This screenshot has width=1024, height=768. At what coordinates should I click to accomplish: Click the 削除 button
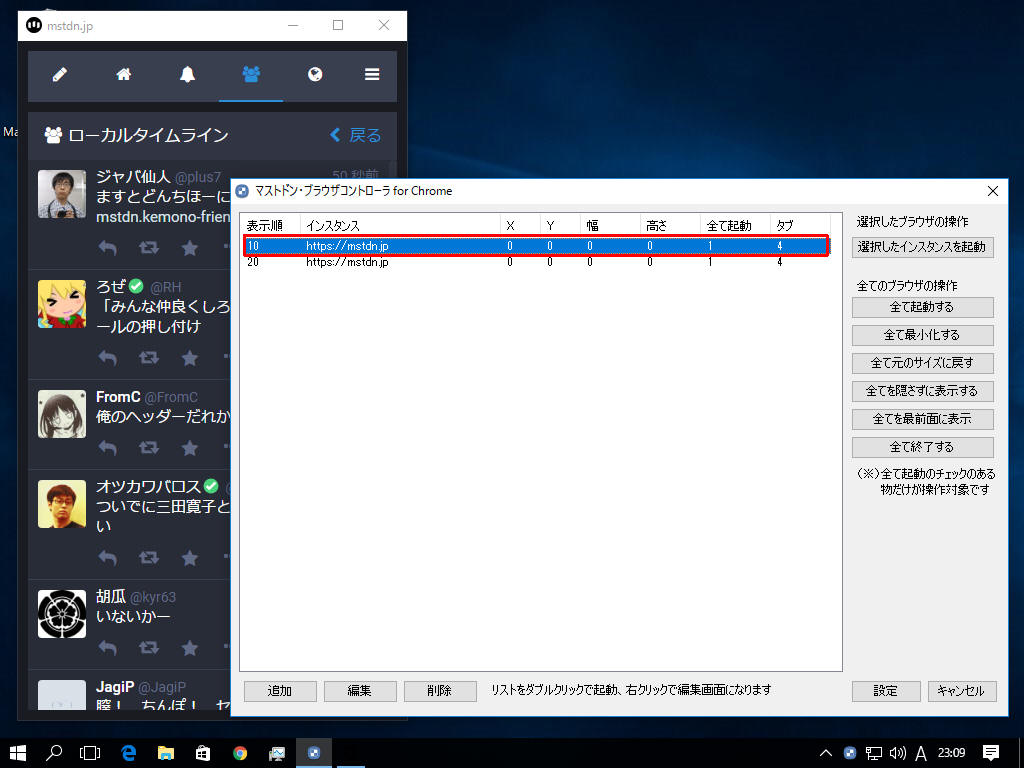pos(440,691)
